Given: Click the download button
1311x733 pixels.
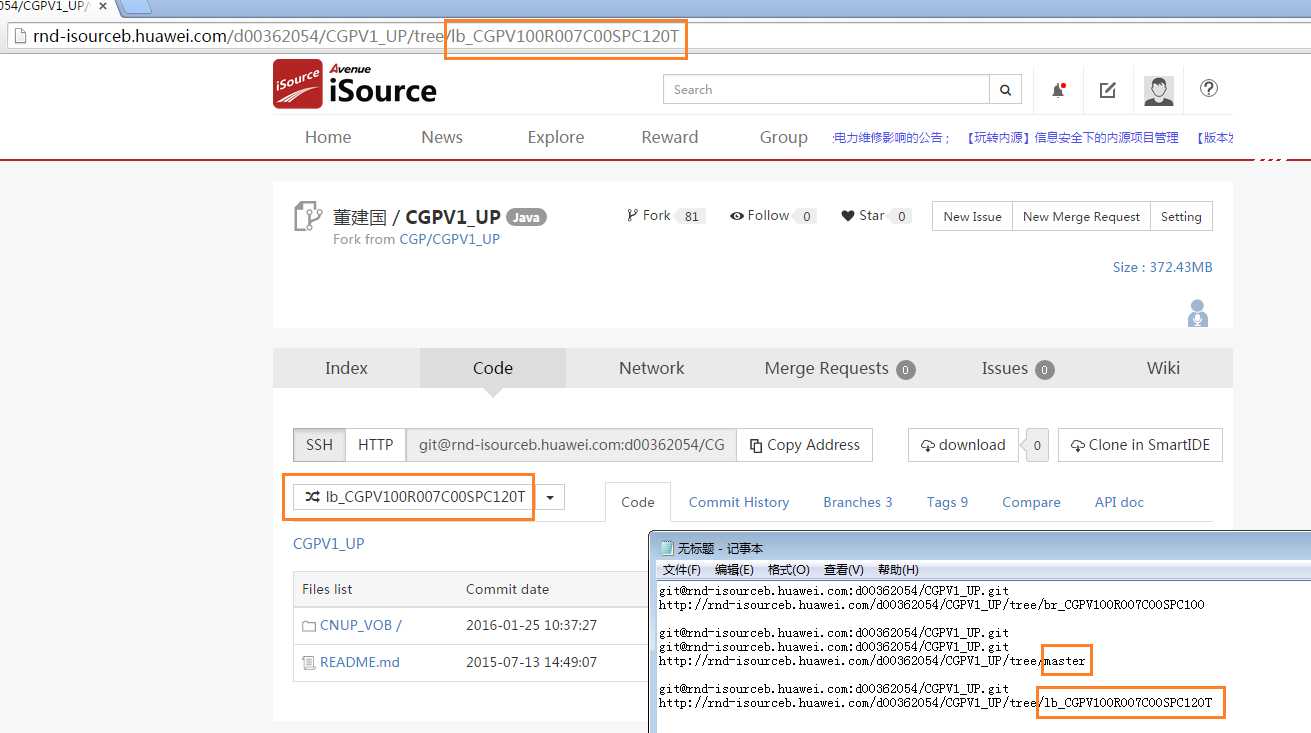Looking at the screenshot, I should coord(963,445).
